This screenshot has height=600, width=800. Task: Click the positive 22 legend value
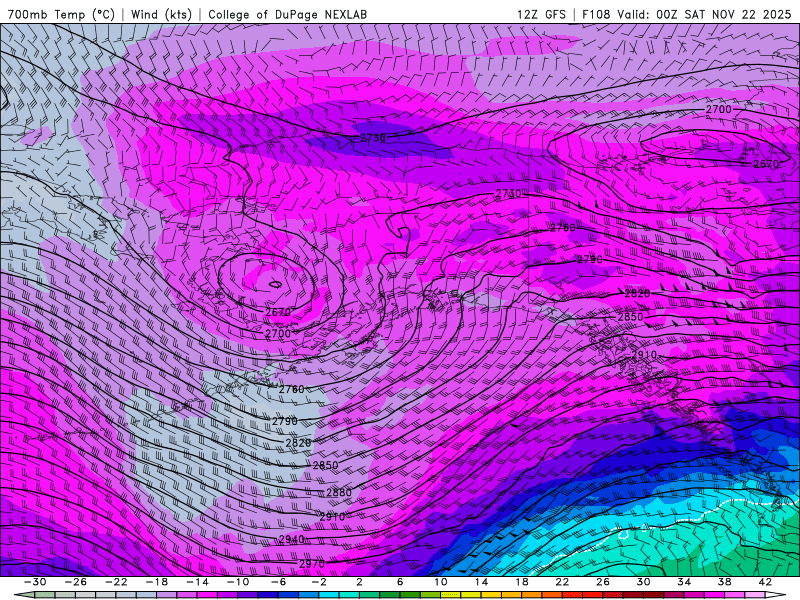(x=562, y=582)
